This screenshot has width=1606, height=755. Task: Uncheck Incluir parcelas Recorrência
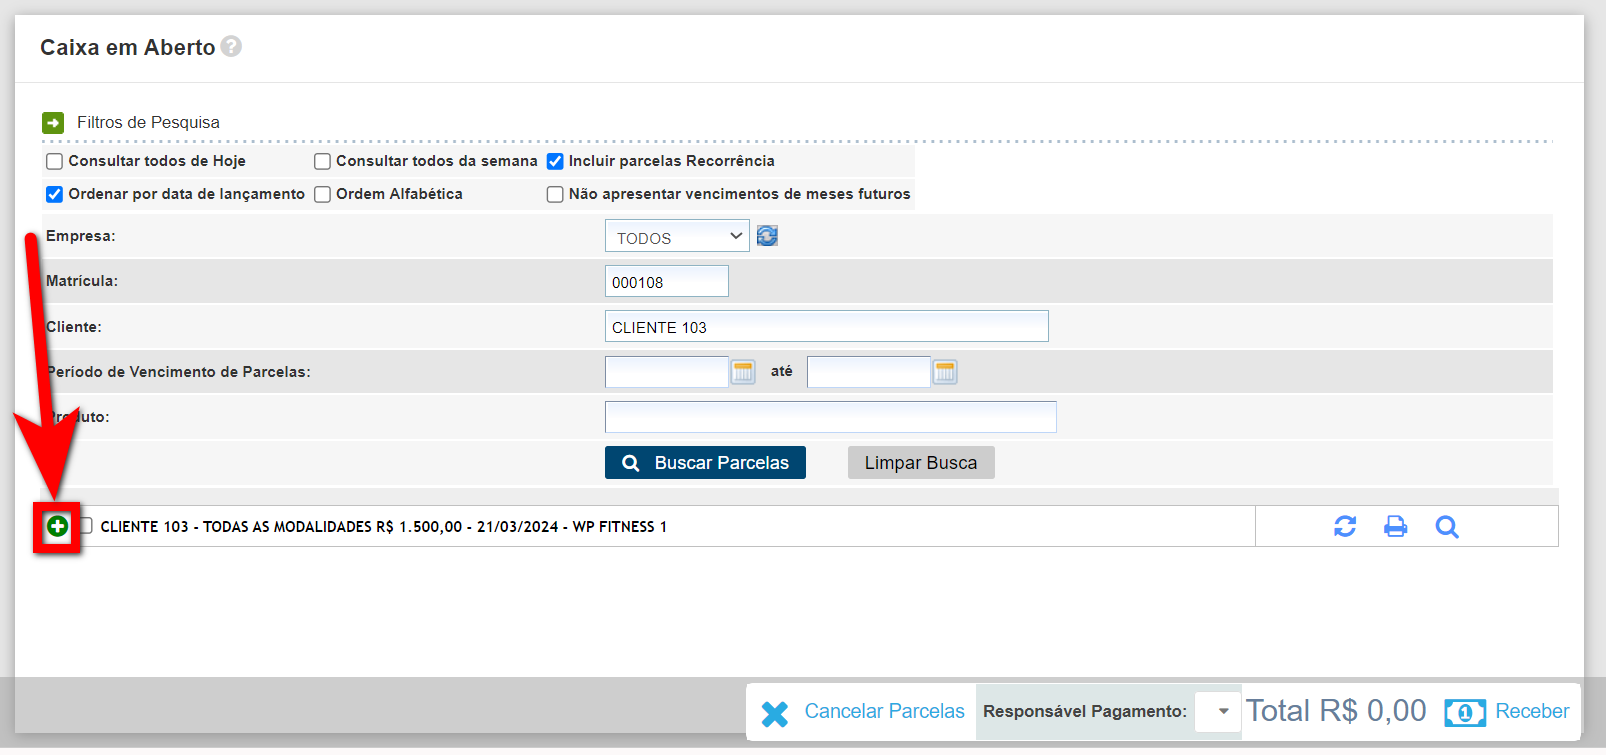555,162
